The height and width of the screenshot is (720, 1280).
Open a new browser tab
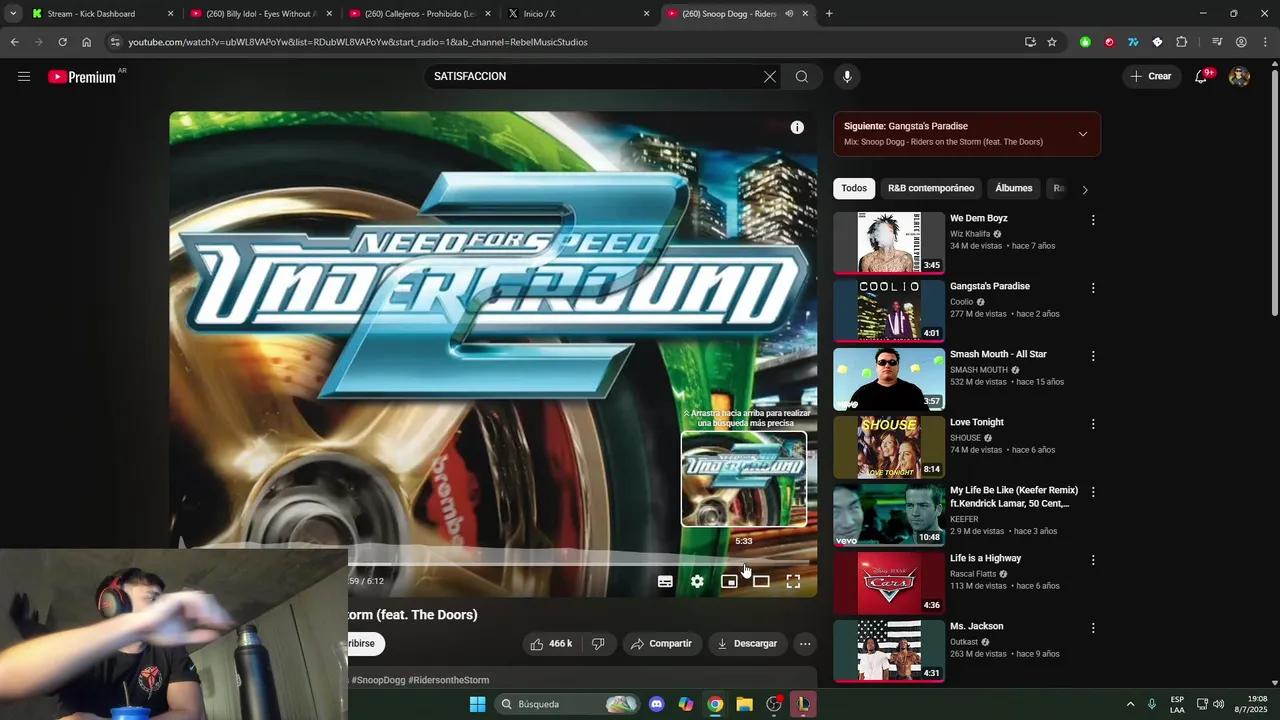point(829,14)
